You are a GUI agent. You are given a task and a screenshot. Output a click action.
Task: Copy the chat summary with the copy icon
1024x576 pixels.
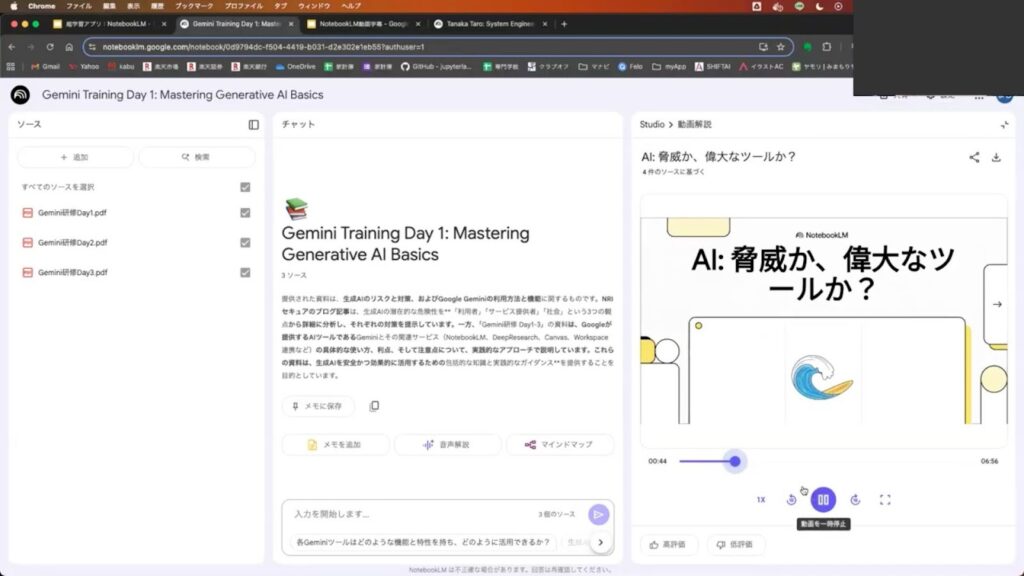[374, 406]
